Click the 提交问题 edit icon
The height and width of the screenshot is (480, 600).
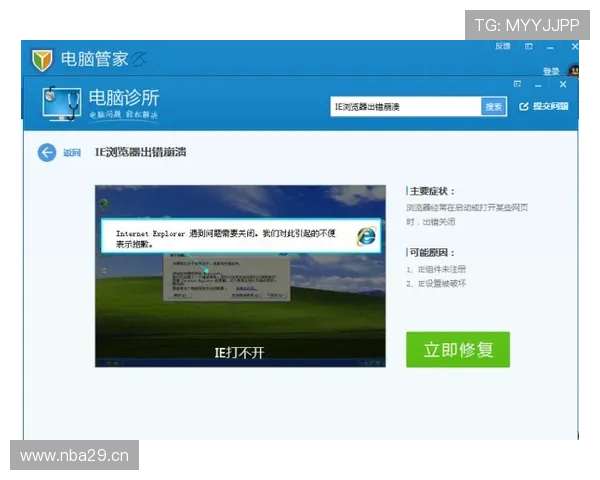[x=523, y=106]
